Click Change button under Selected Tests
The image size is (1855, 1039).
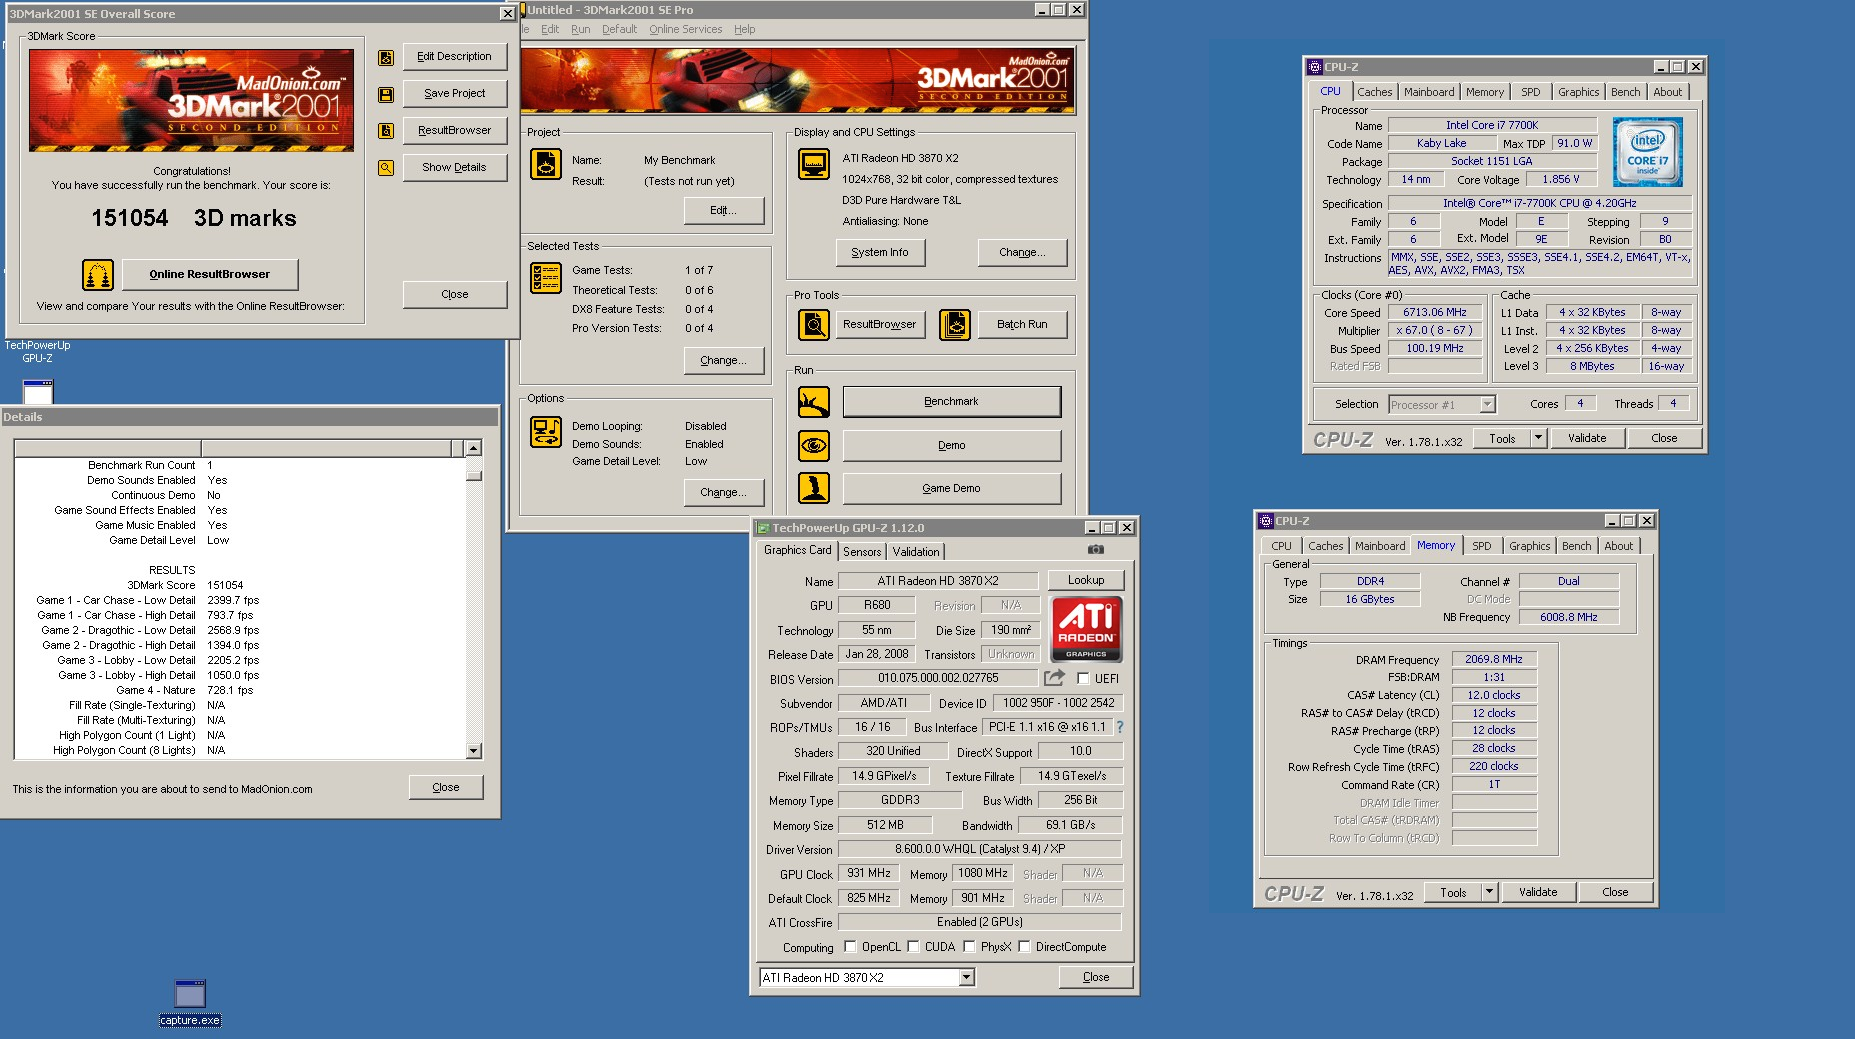(723, 360)
